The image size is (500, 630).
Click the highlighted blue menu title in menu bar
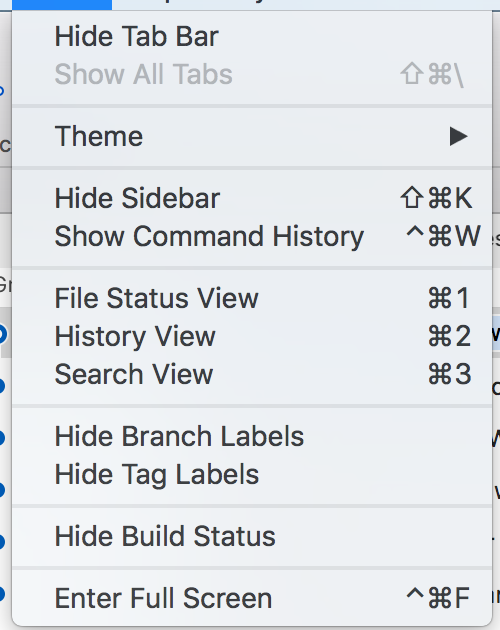tap(62, 4)
